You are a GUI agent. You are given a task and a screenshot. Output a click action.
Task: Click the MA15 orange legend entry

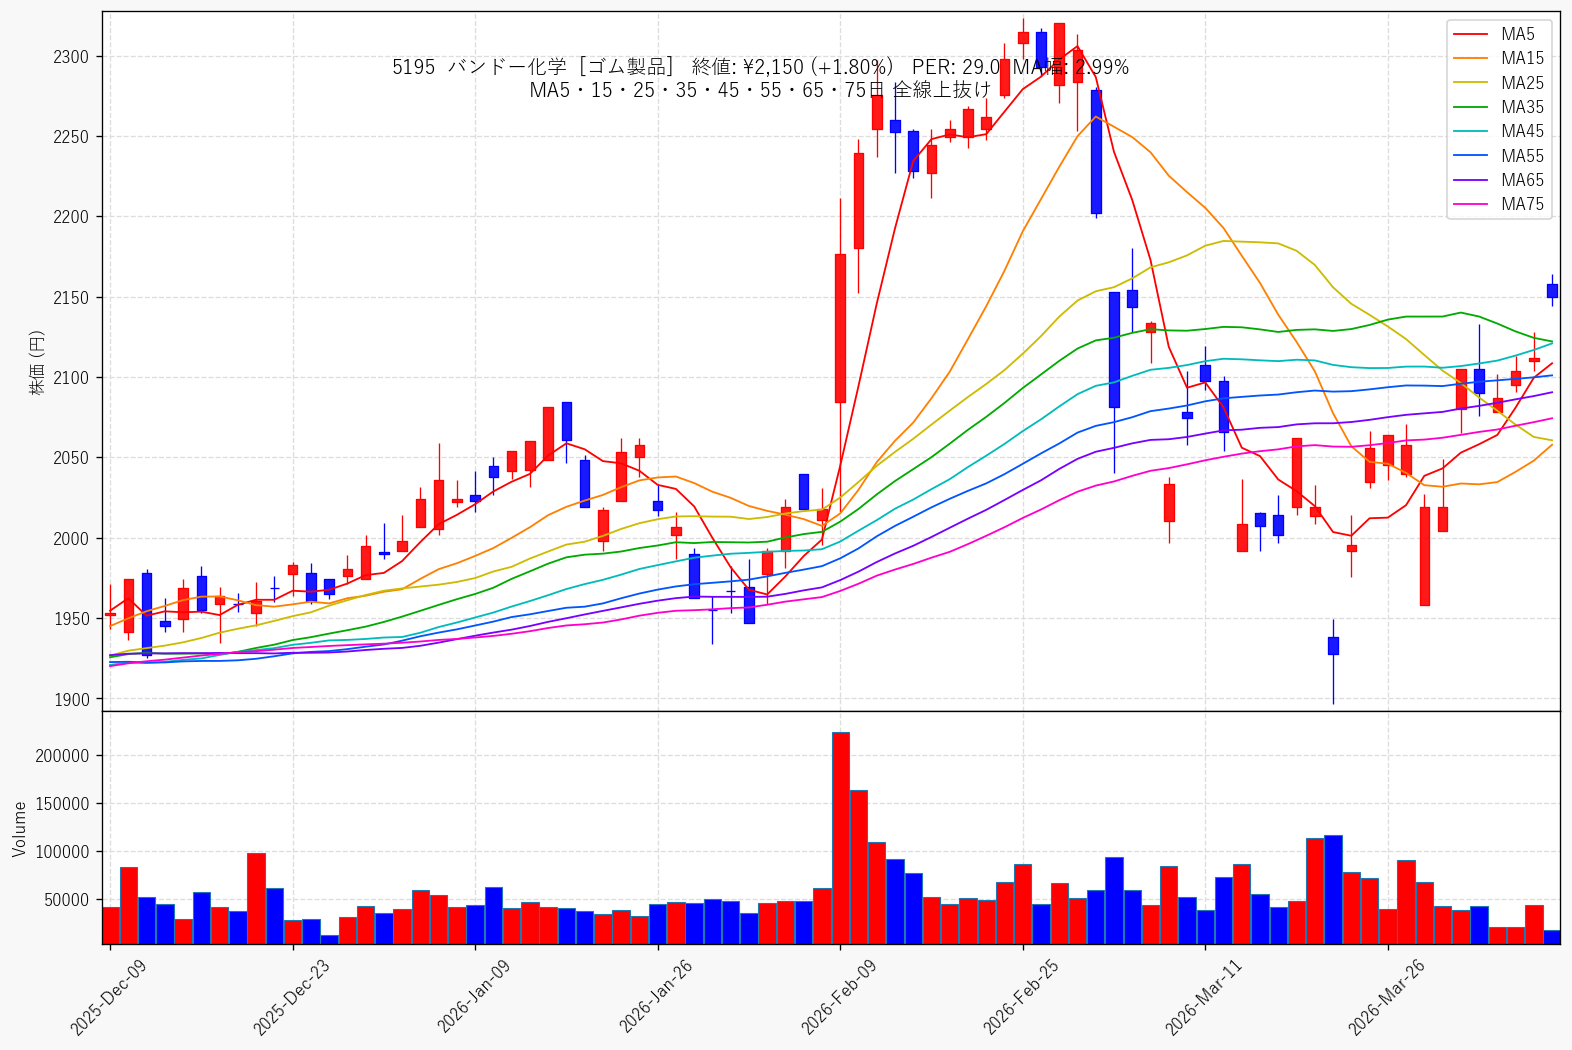tap(1498, 59)
